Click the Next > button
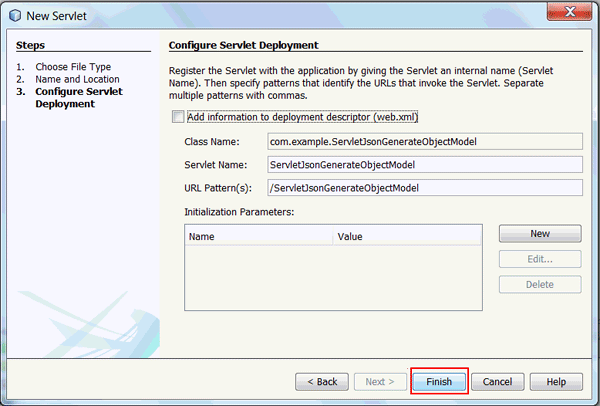 [x=381, y=381]
